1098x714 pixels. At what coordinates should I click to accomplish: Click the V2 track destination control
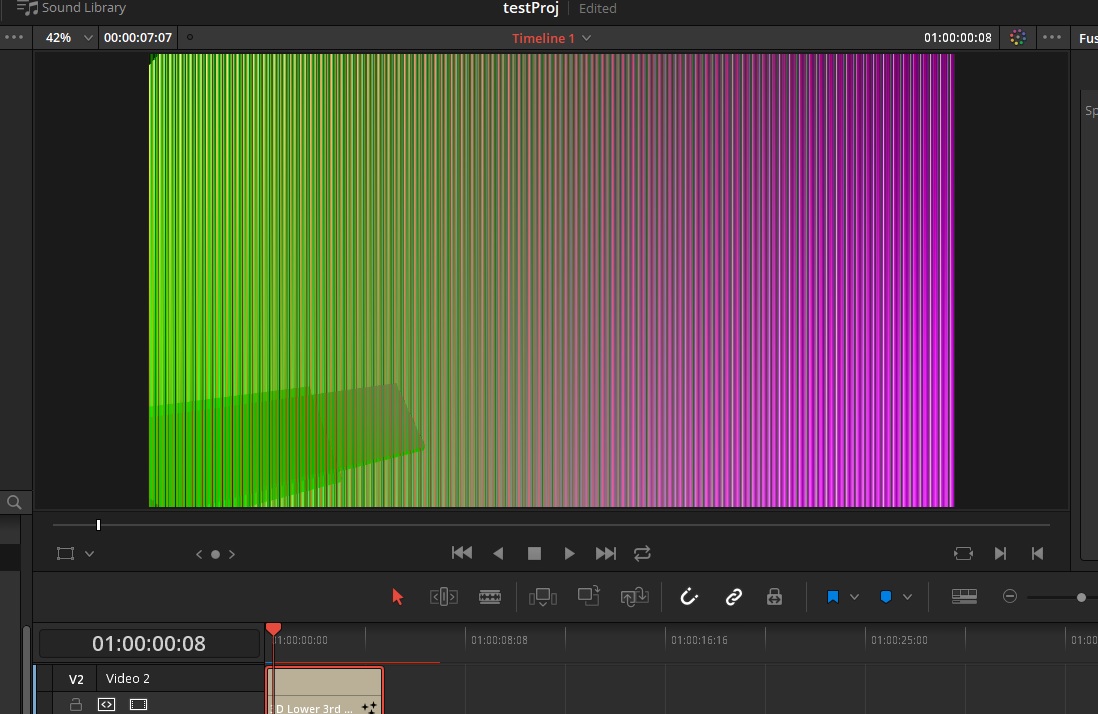click(x=76, y=679)
